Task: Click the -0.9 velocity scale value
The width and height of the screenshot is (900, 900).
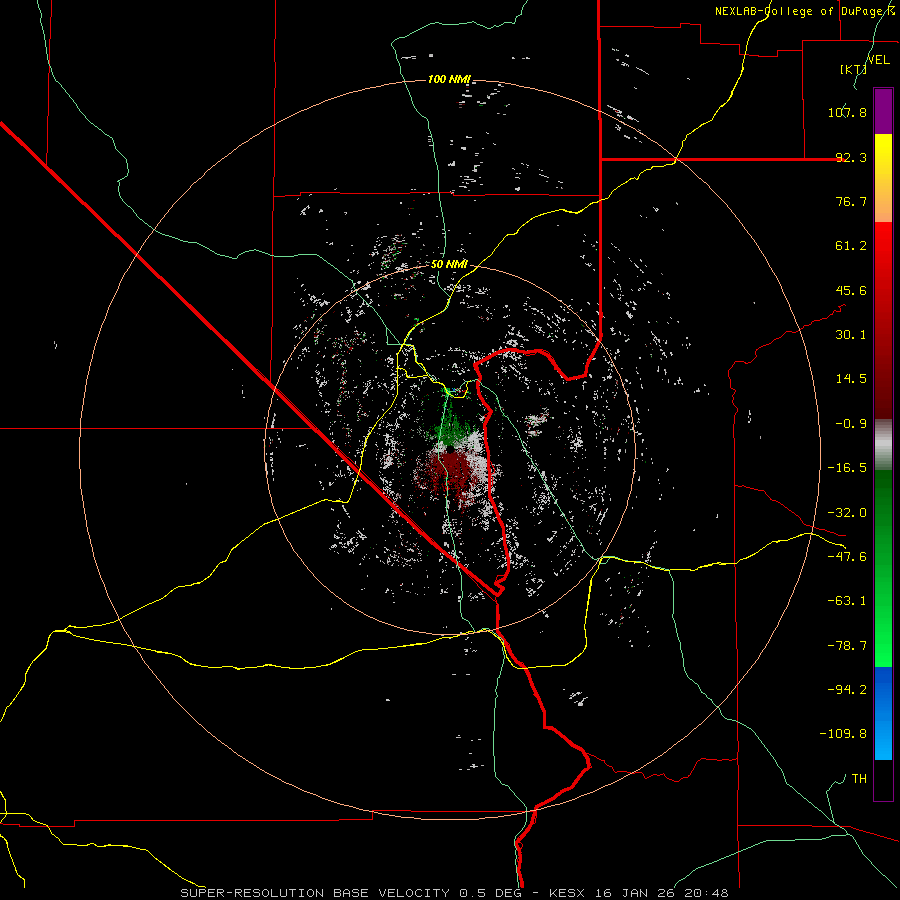Action: coord(851,424)
